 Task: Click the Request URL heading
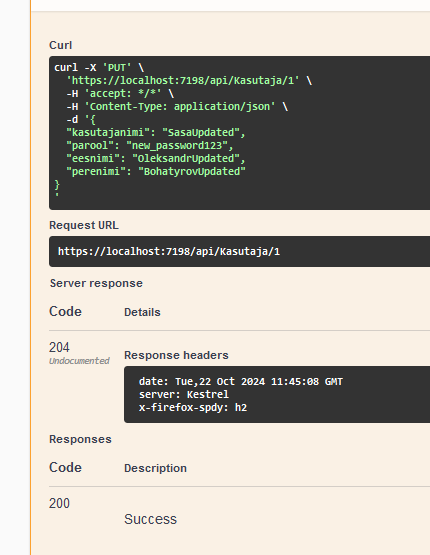[84, 225]
